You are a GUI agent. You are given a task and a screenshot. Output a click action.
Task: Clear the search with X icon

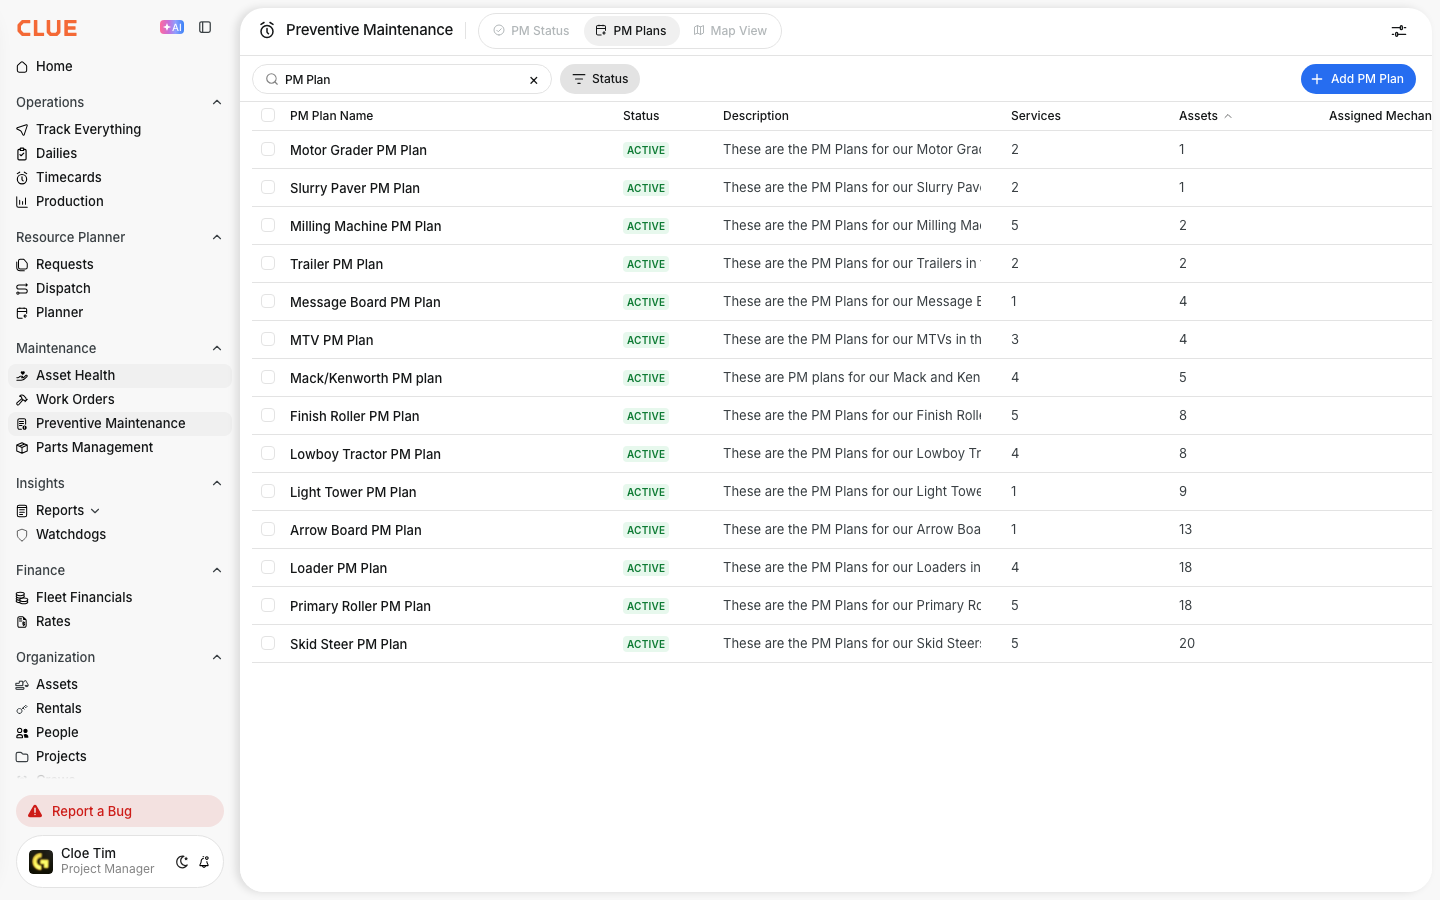pos(534,80)
